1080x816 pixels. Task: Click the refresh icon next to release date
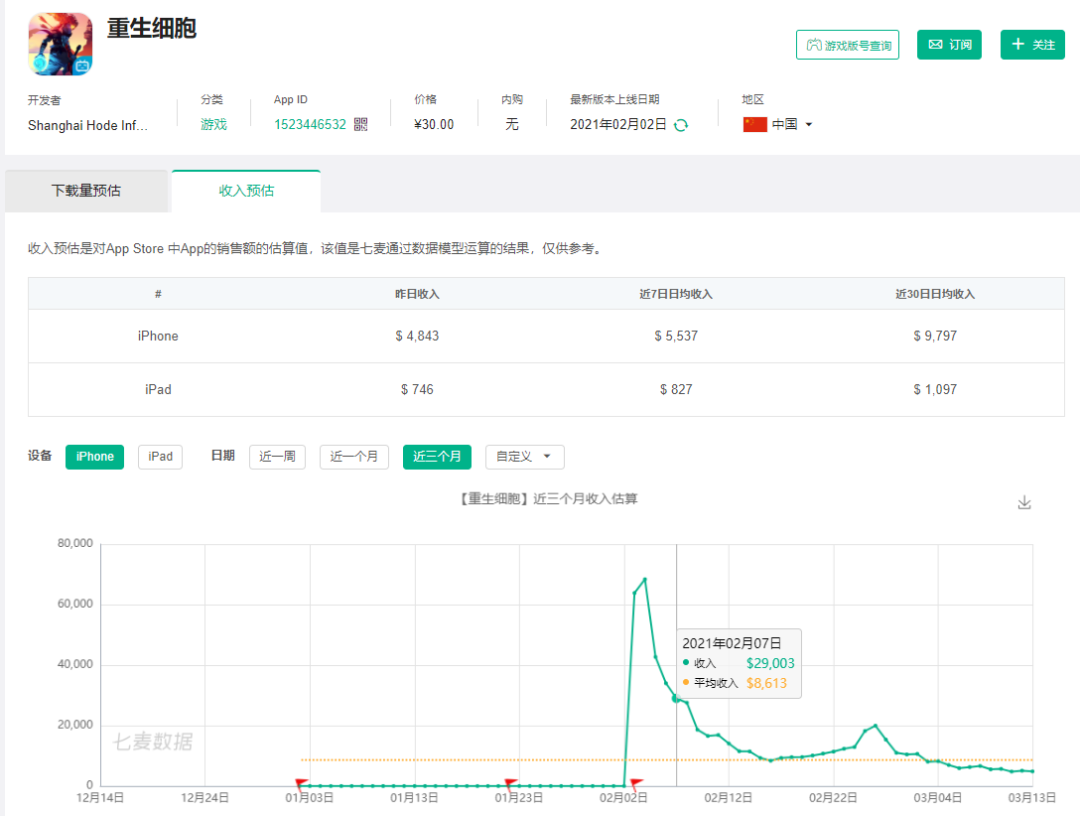point(681,125)
